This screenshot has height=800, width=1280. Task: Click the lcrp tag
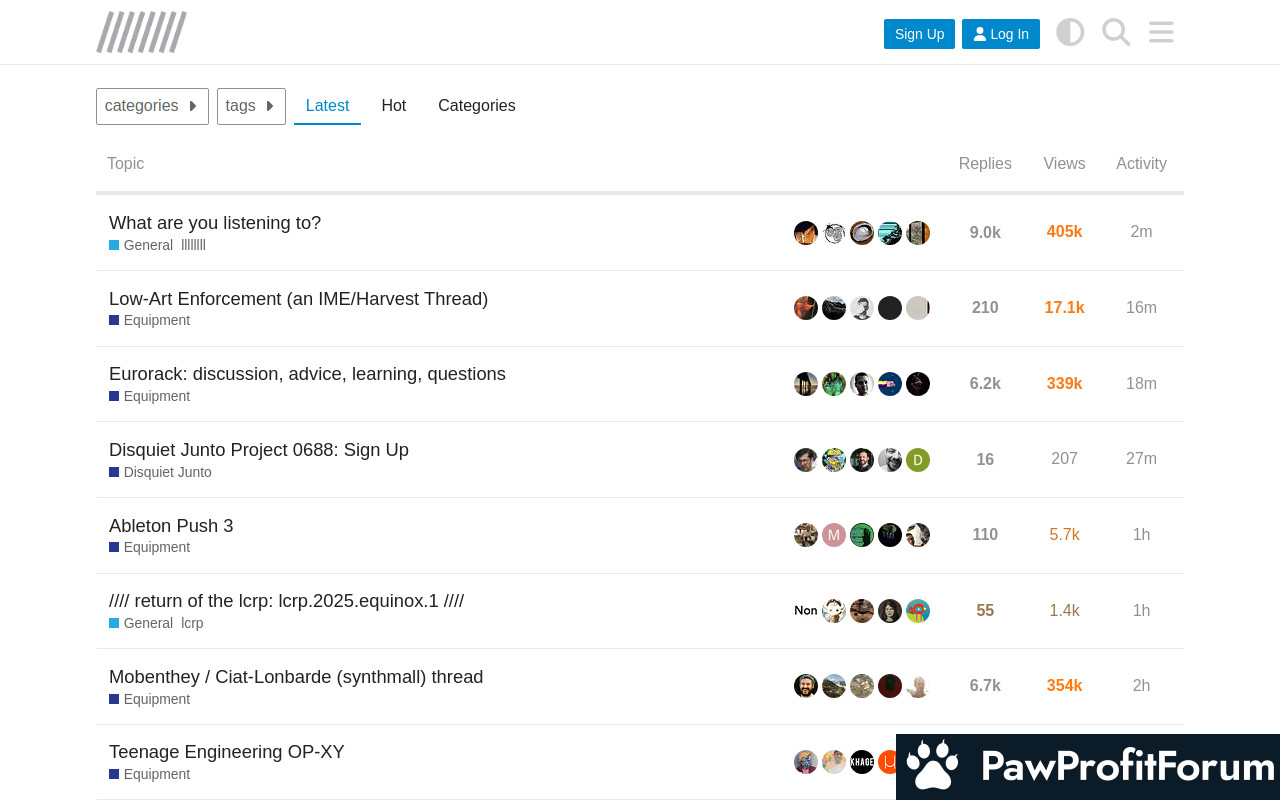[192, 623]
